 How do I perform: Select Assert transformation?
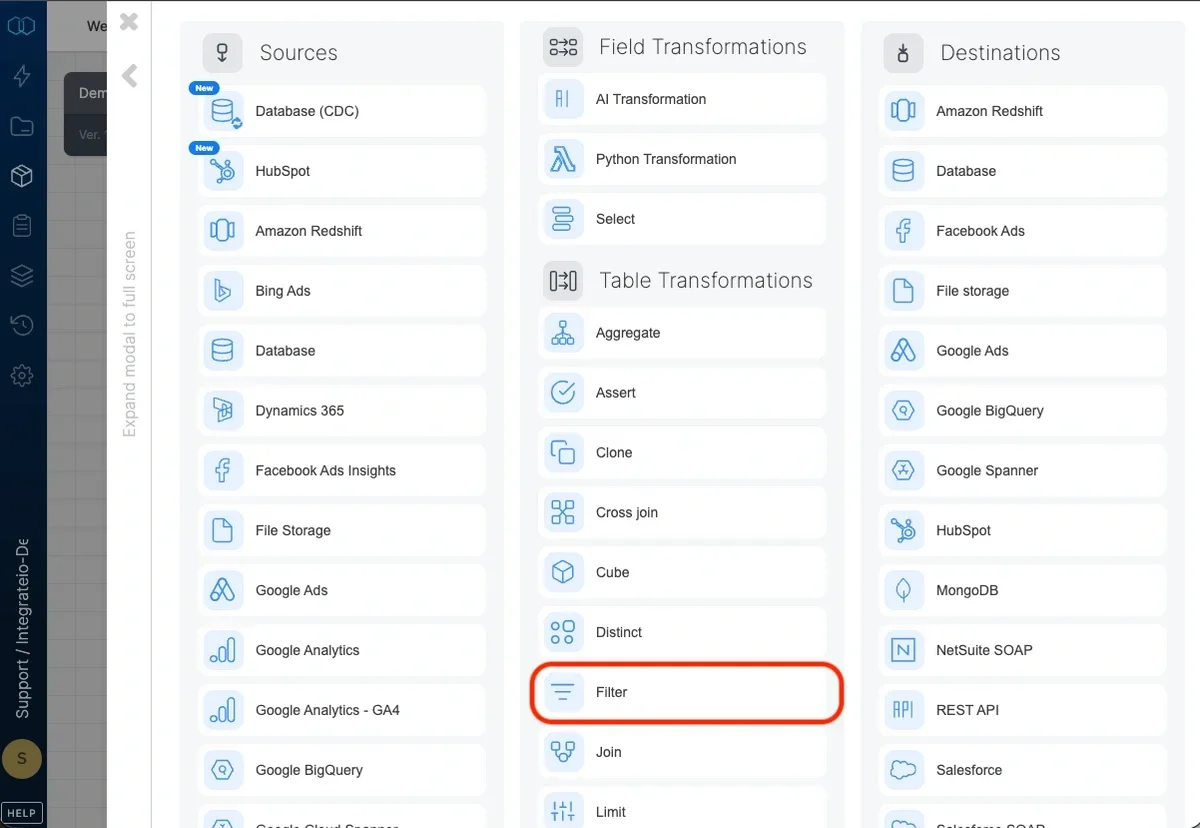click(682, 393)
